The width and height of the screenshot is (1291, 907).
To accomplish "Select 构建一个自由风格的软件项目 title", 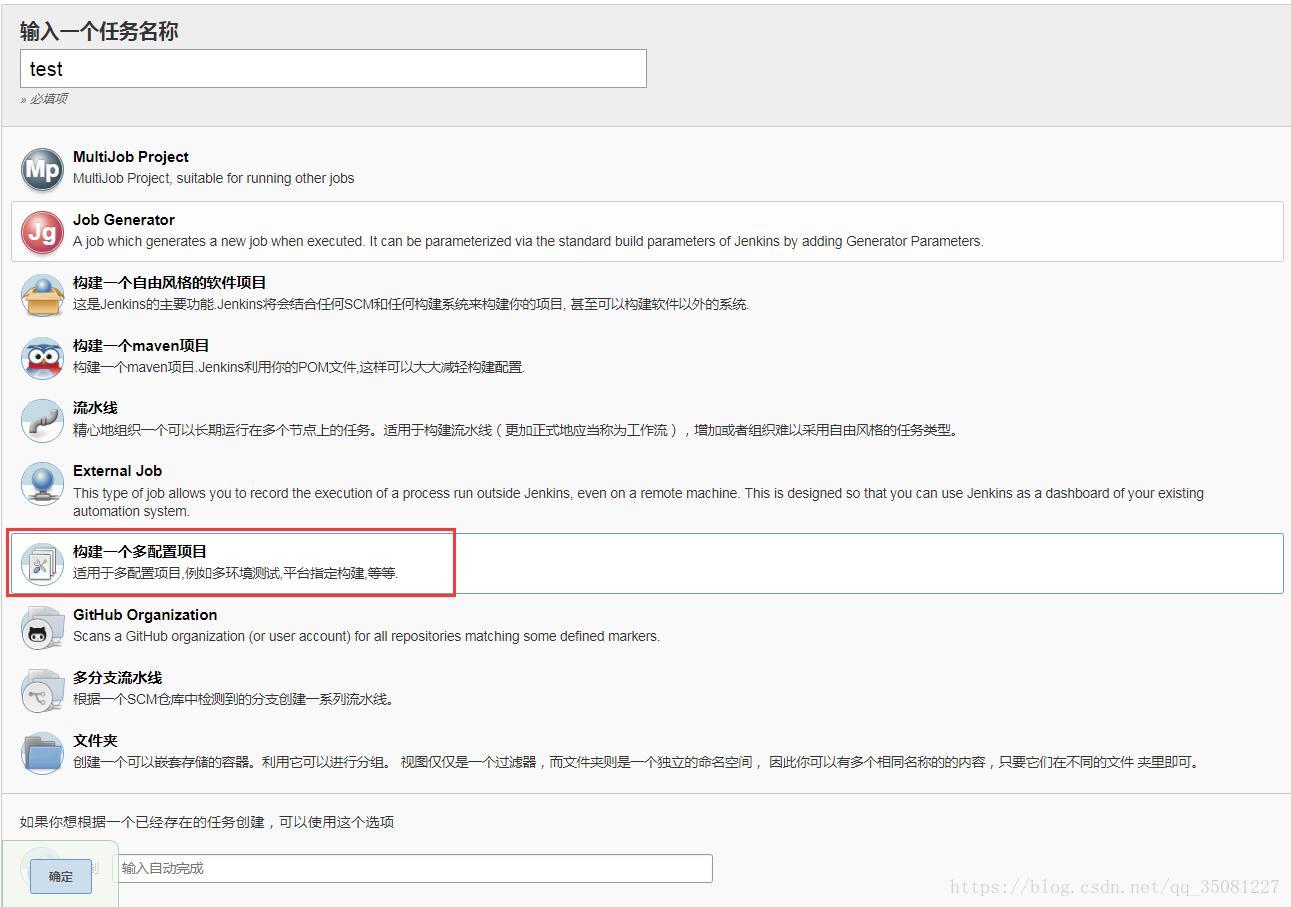I will point(170,283).
